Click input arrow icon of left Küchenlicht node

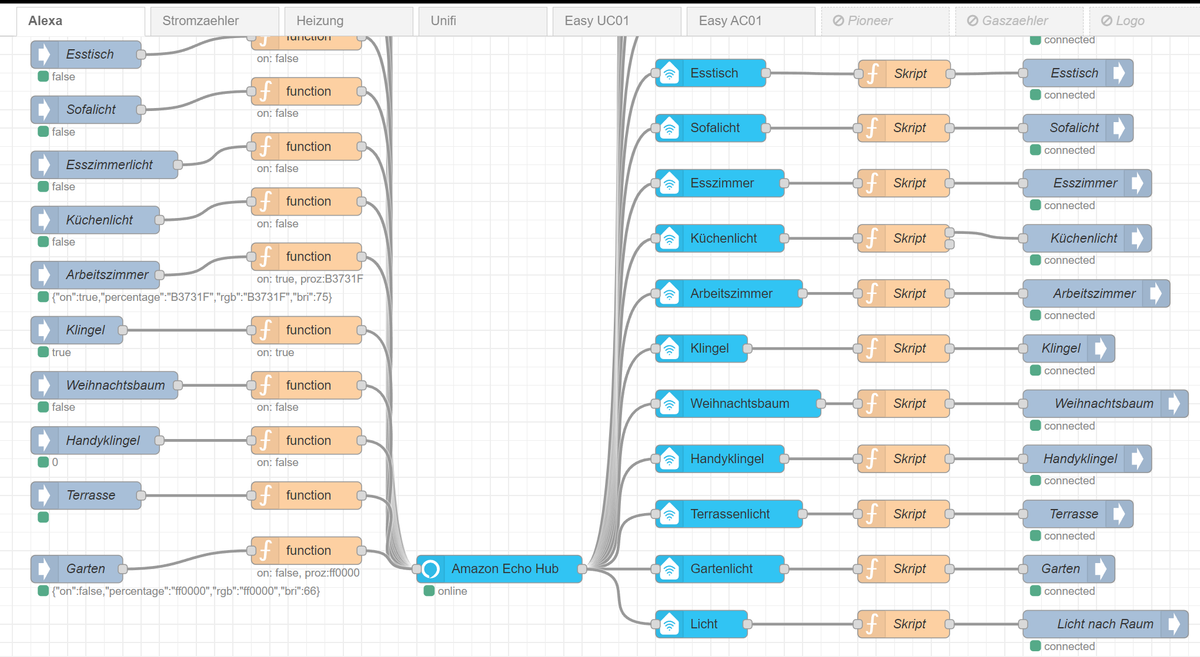[x=44, y=220]
